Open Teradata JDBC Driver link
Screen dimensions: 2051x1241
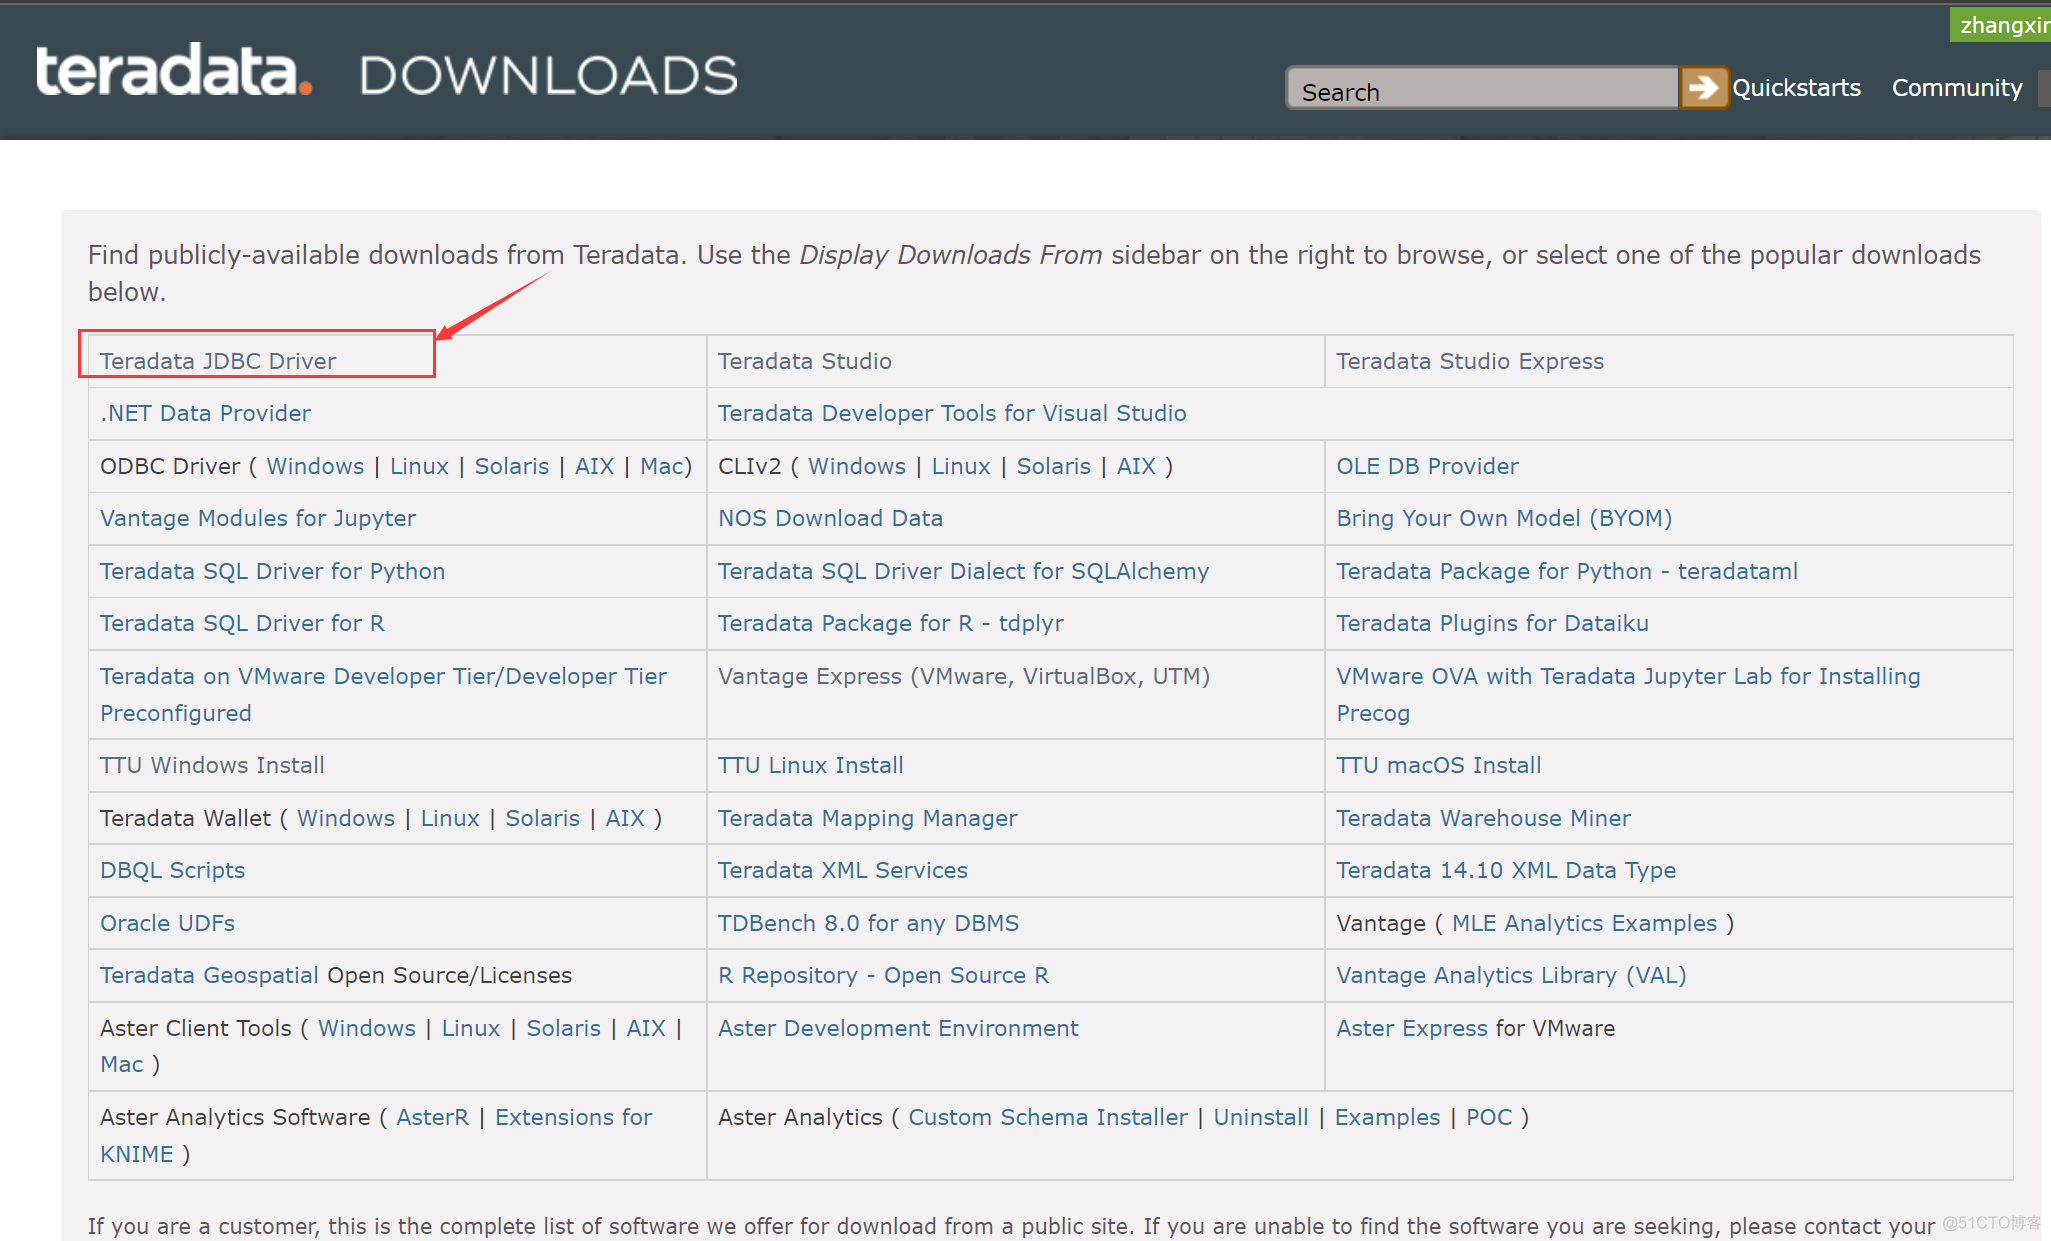(218, 361)
